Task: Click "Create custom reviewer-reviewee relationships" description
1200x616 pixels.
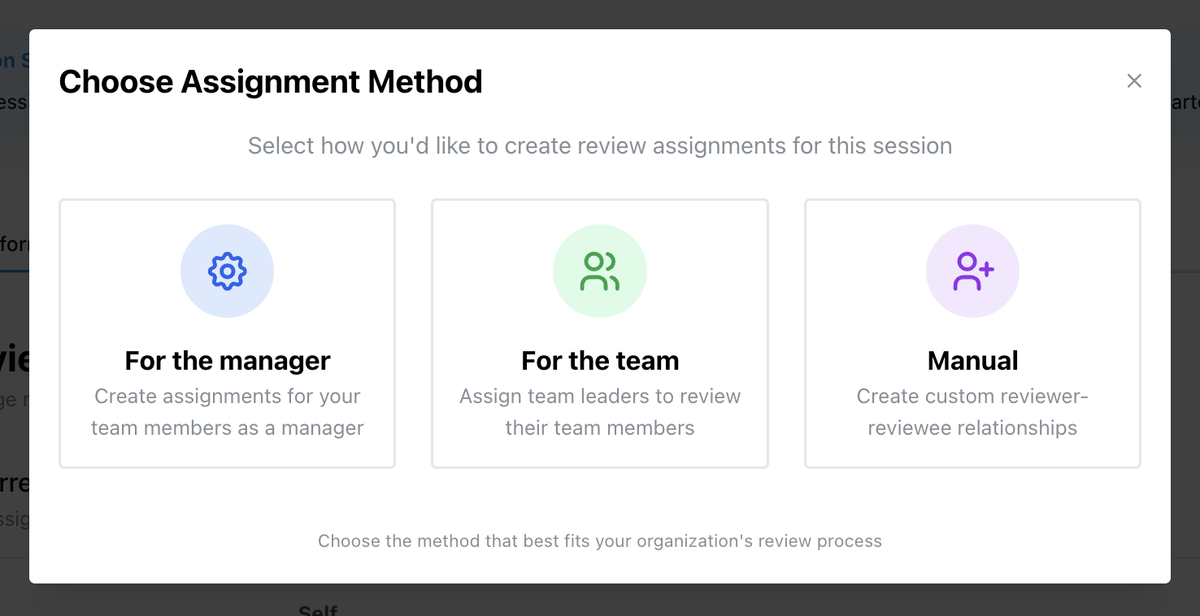Action: click(x=973, y=412)
